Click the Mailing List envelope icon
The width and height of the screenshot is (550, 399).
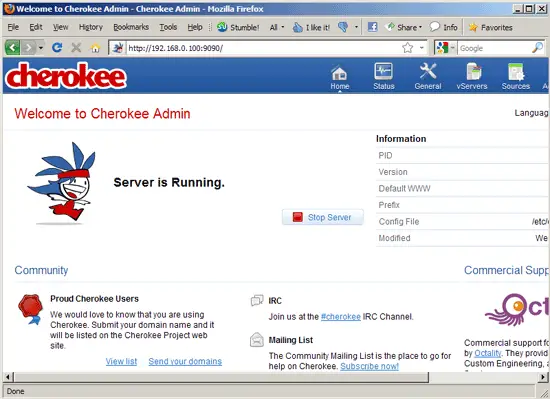(x=257, y=340)
